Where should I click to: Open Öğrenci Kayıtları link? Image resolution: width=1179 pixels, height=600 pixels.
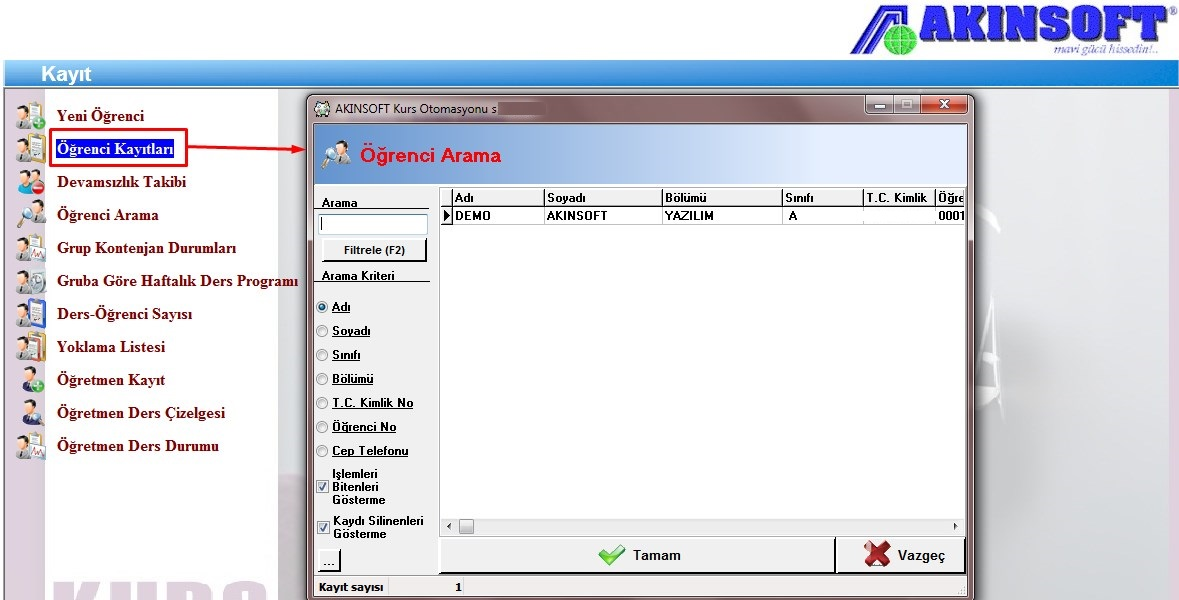(x=116, y=149)
